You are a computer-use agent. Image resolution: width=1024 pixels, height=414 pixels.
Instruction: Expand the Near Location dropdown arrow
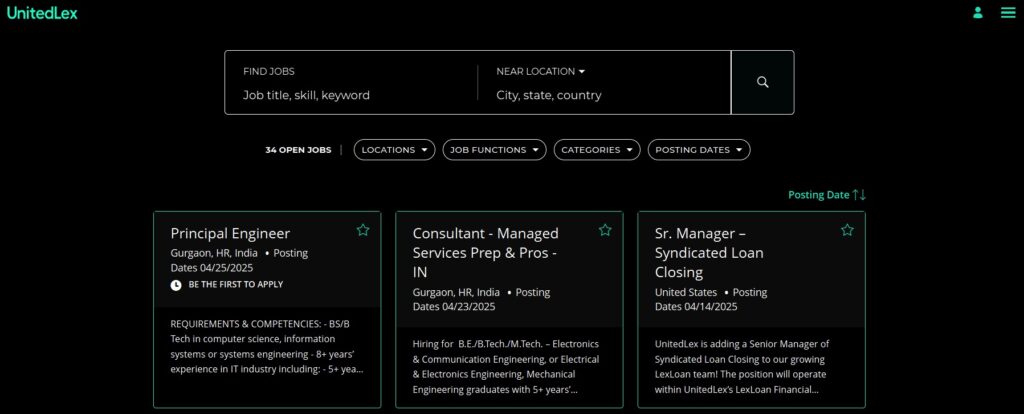pyautogui.click(x=582, y=71)
